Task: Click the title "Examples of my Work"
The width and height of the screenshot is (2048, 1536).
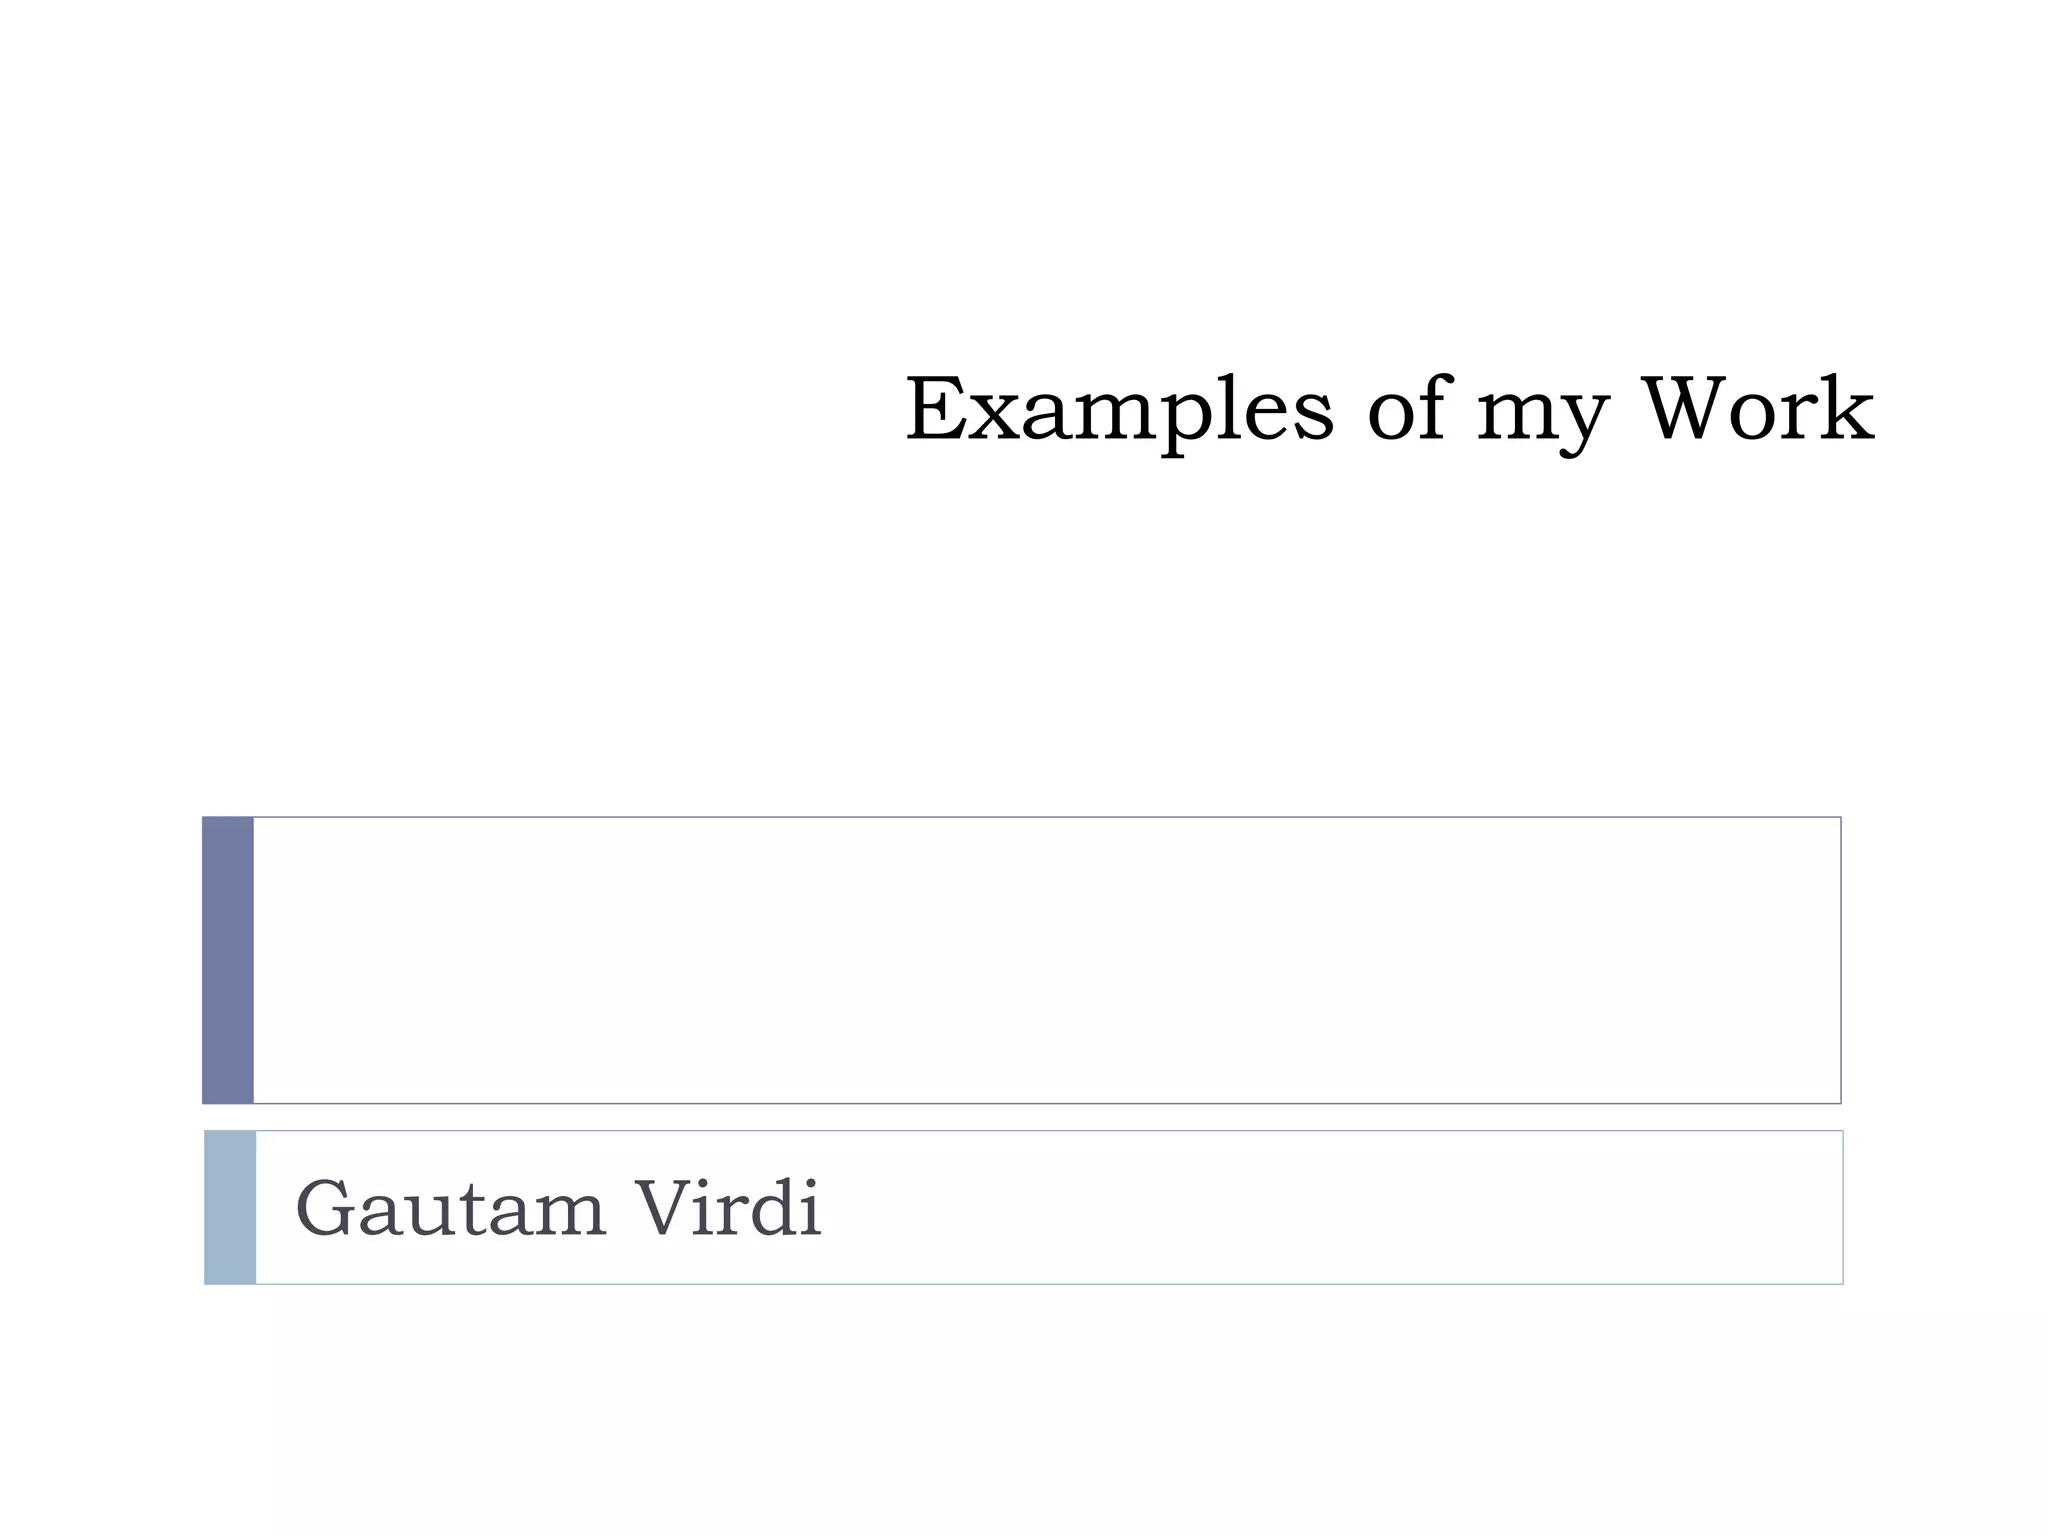Action: [x=1389, y=411]
